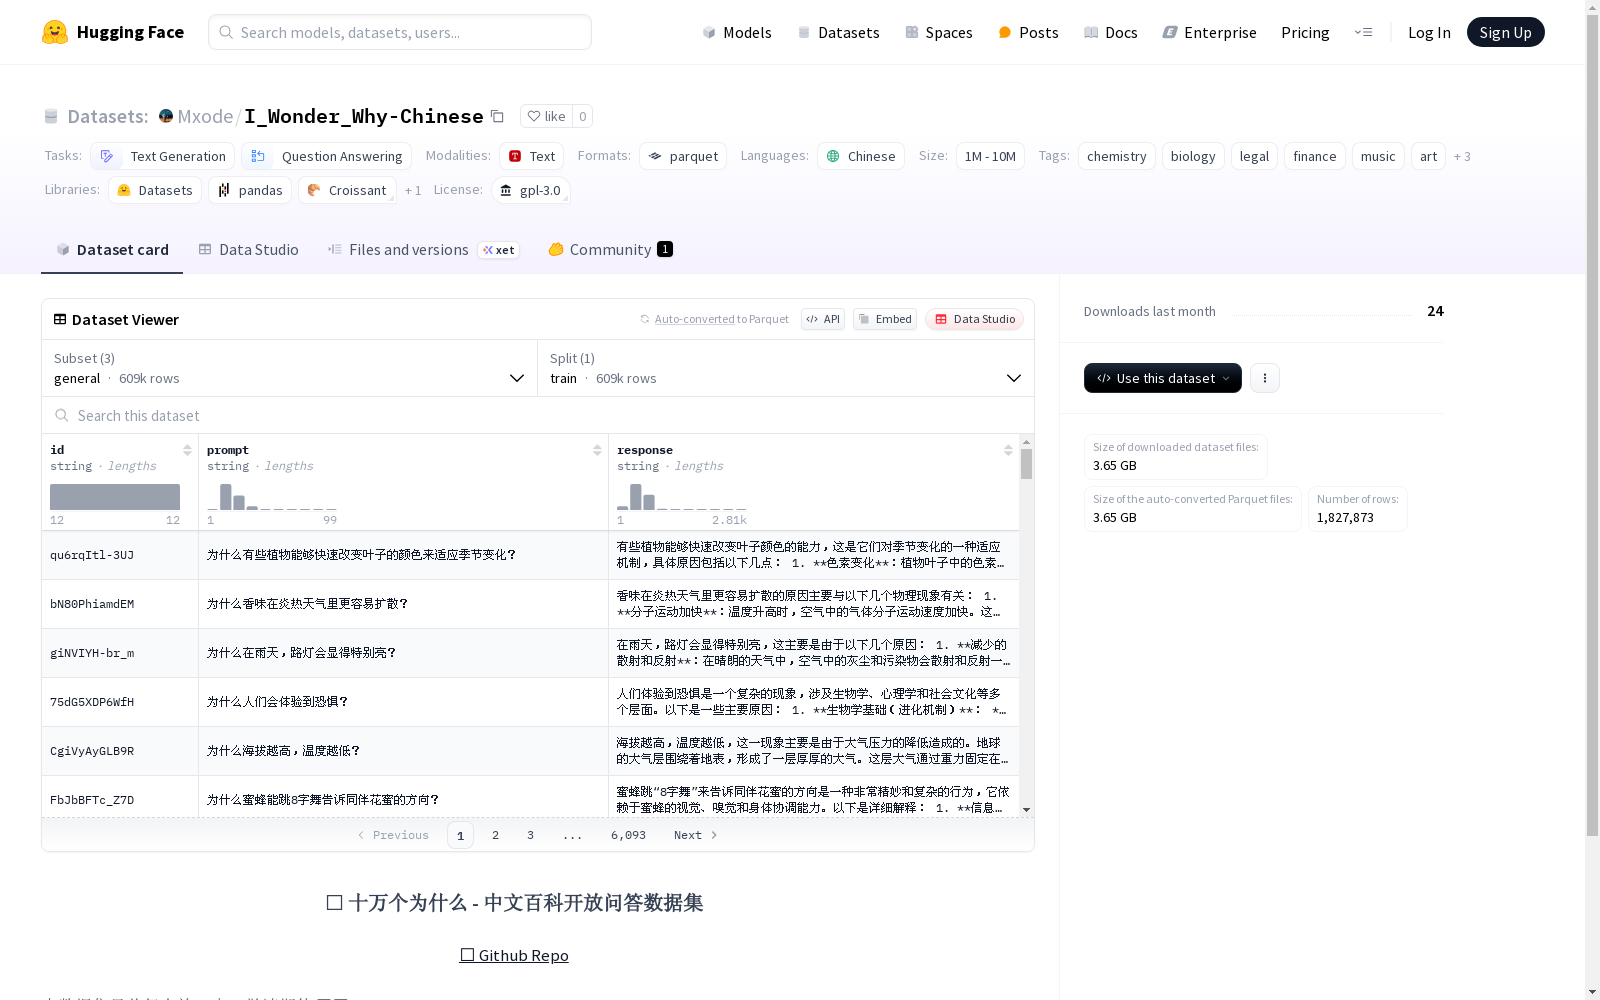The height and width of the screenshot is (1000, 1600).
Task: Switch to the Data Studio tab
Action: pyautogui.click(x=248, y=250)
